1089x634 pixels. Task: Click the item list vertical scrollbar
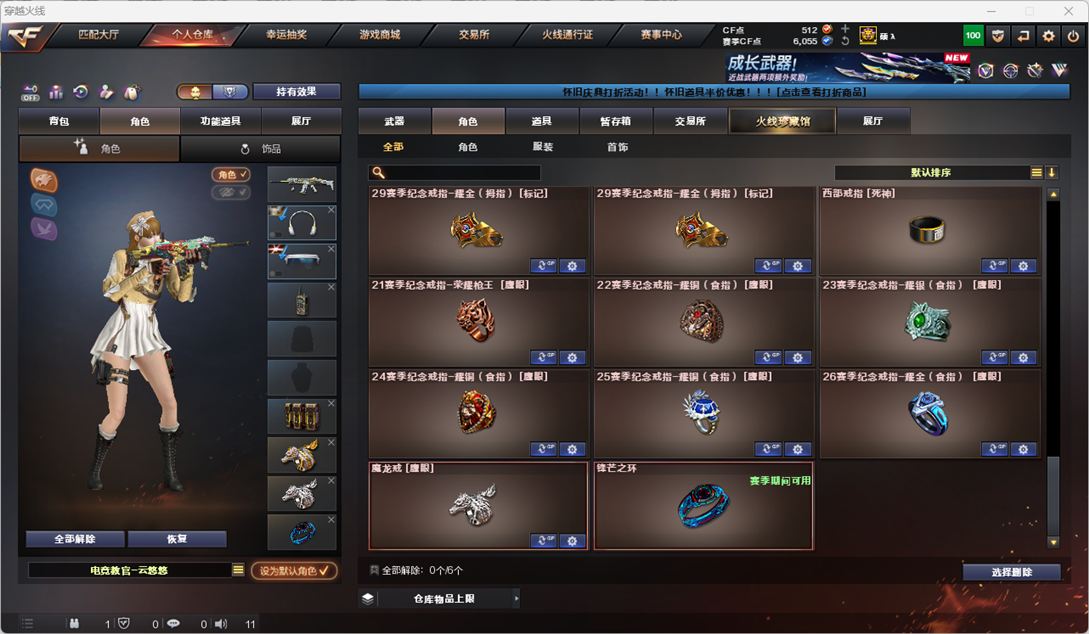1053,368
